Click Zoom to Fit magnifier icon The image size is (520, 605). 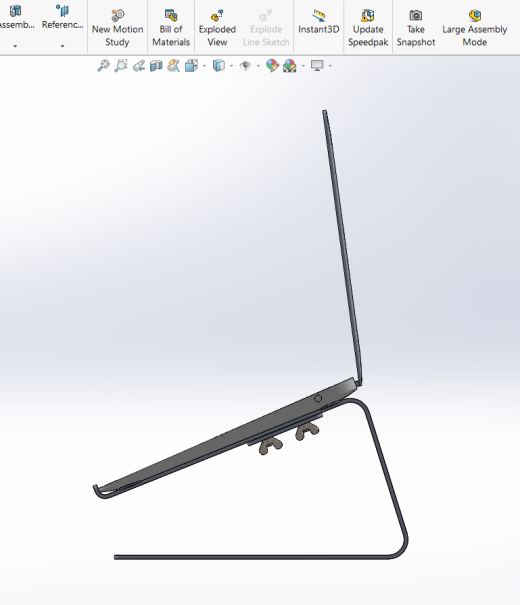tap(103, 66)
